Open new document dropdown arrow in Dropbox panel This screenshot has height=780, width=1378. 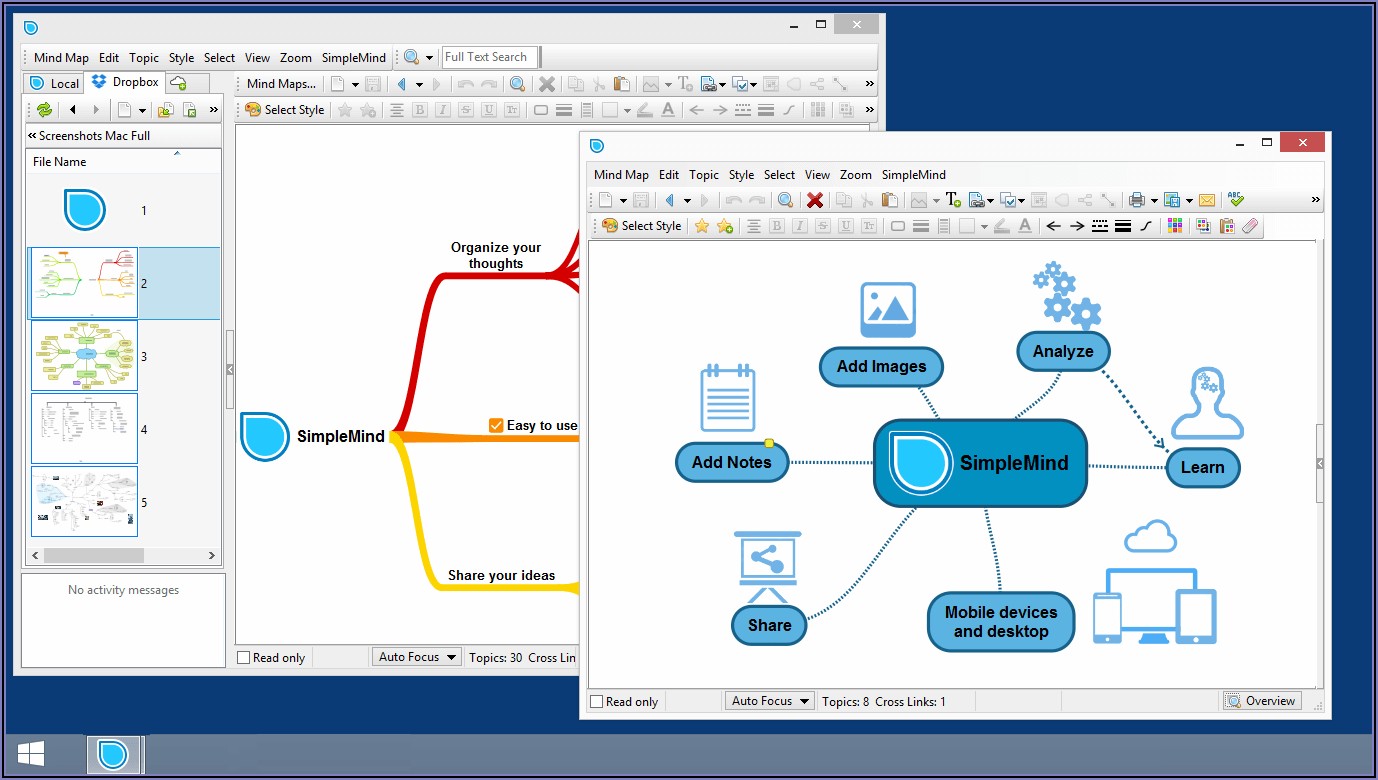coord(142,110)
